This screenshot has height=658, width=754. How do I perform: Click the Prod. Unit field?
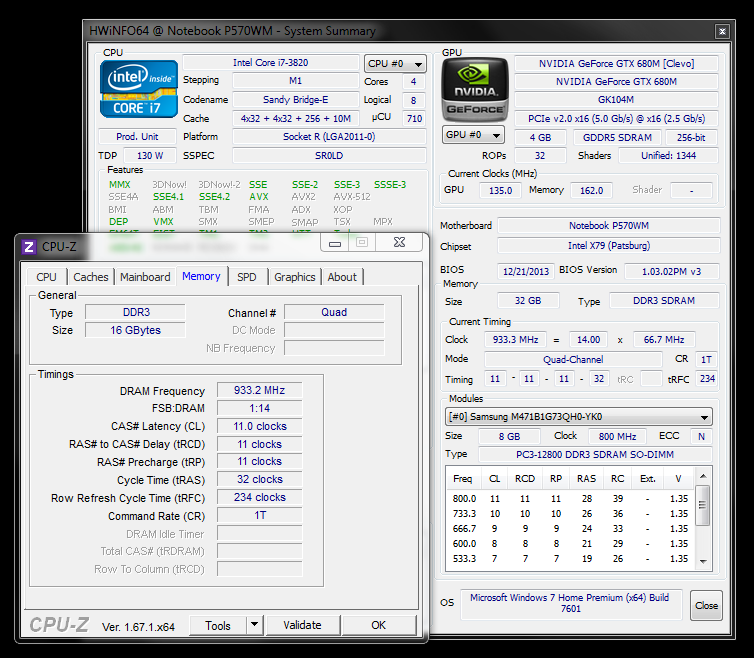tap(138, 137)
